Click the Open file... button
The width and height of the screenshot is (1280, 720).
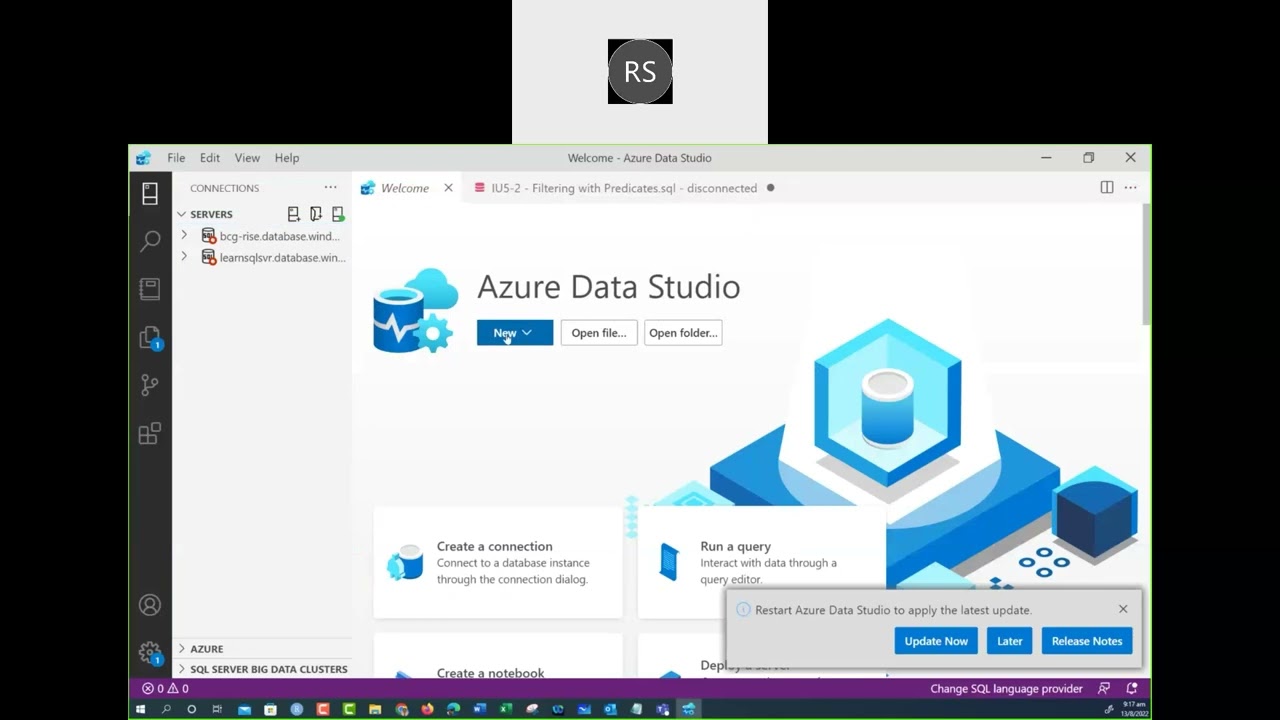pyautogui.click(x=599, y=333)
